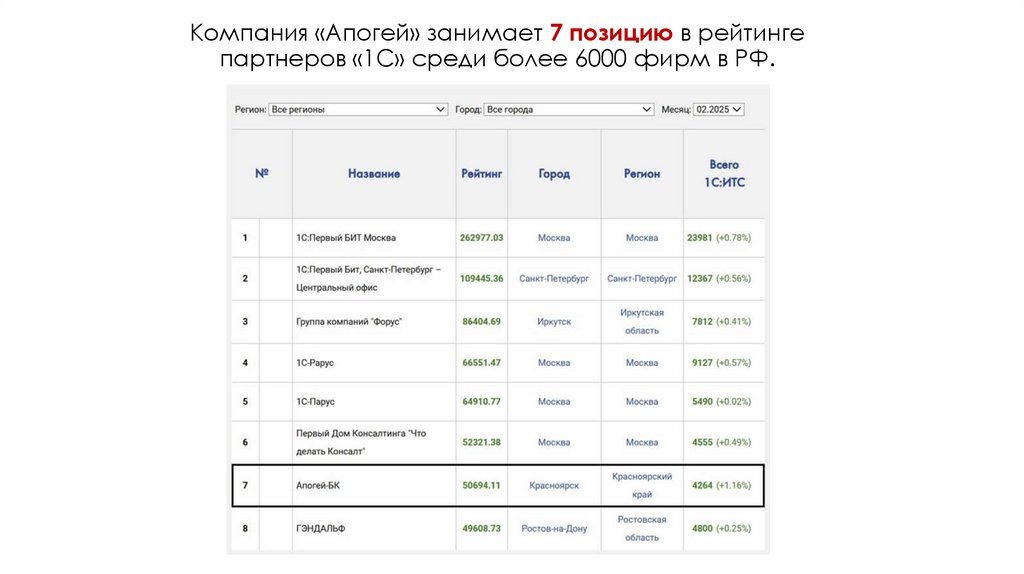Click ИТС total 23981 (+0.78%)
1024x574 pixels.
719,238
